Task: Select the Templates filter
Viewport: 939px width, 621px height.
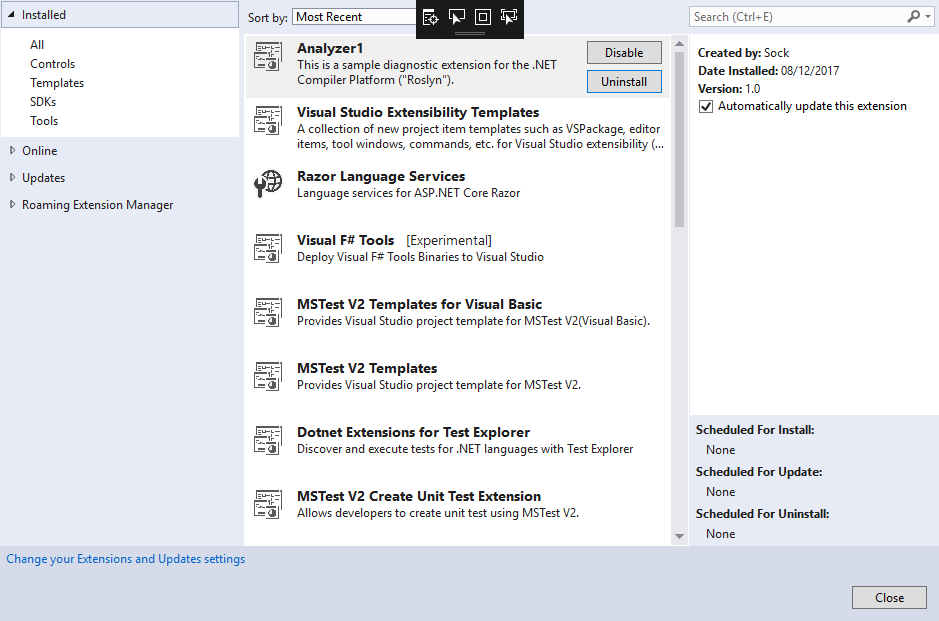Action: (x=57, y=83)
